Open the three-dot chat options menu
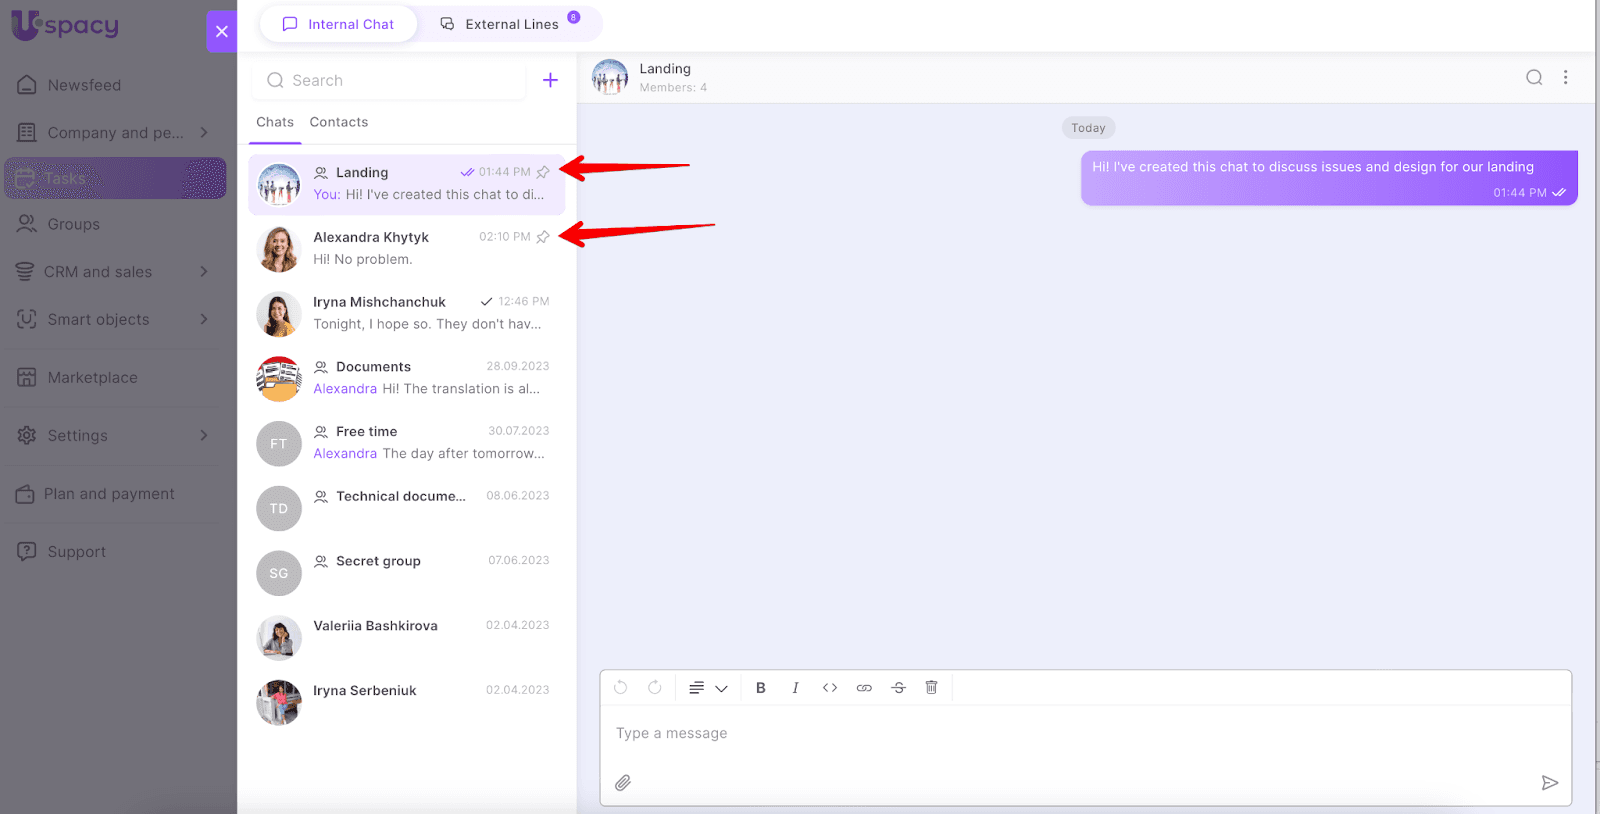This screenshot has height=814, width=1600. click(x=1565, y=78)
